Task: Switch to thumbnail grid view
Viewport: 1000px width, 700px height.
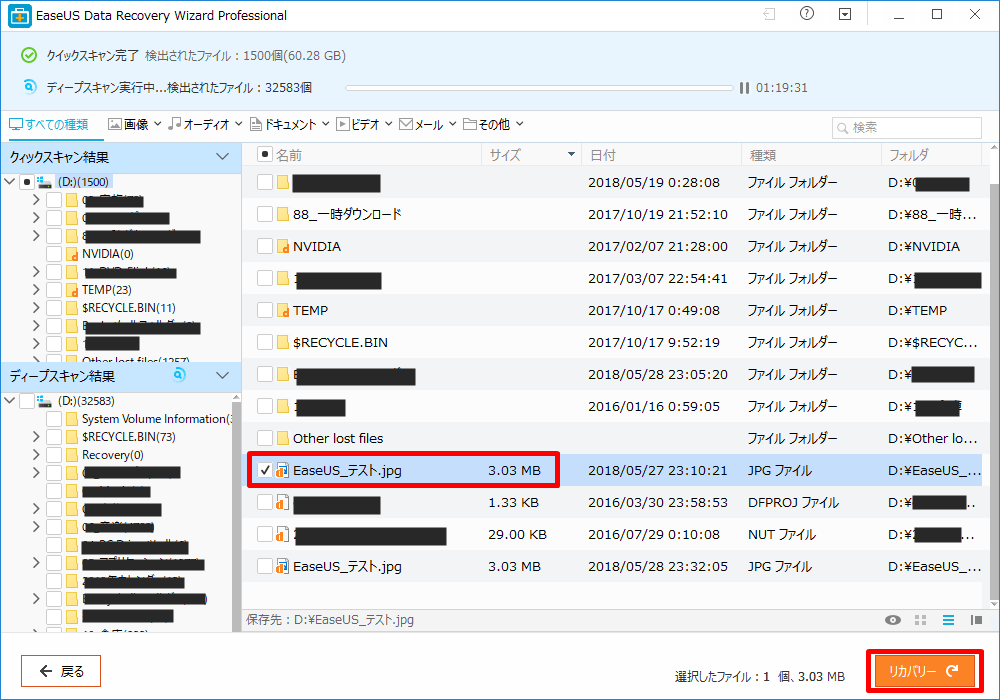Action: pos(921,620)
